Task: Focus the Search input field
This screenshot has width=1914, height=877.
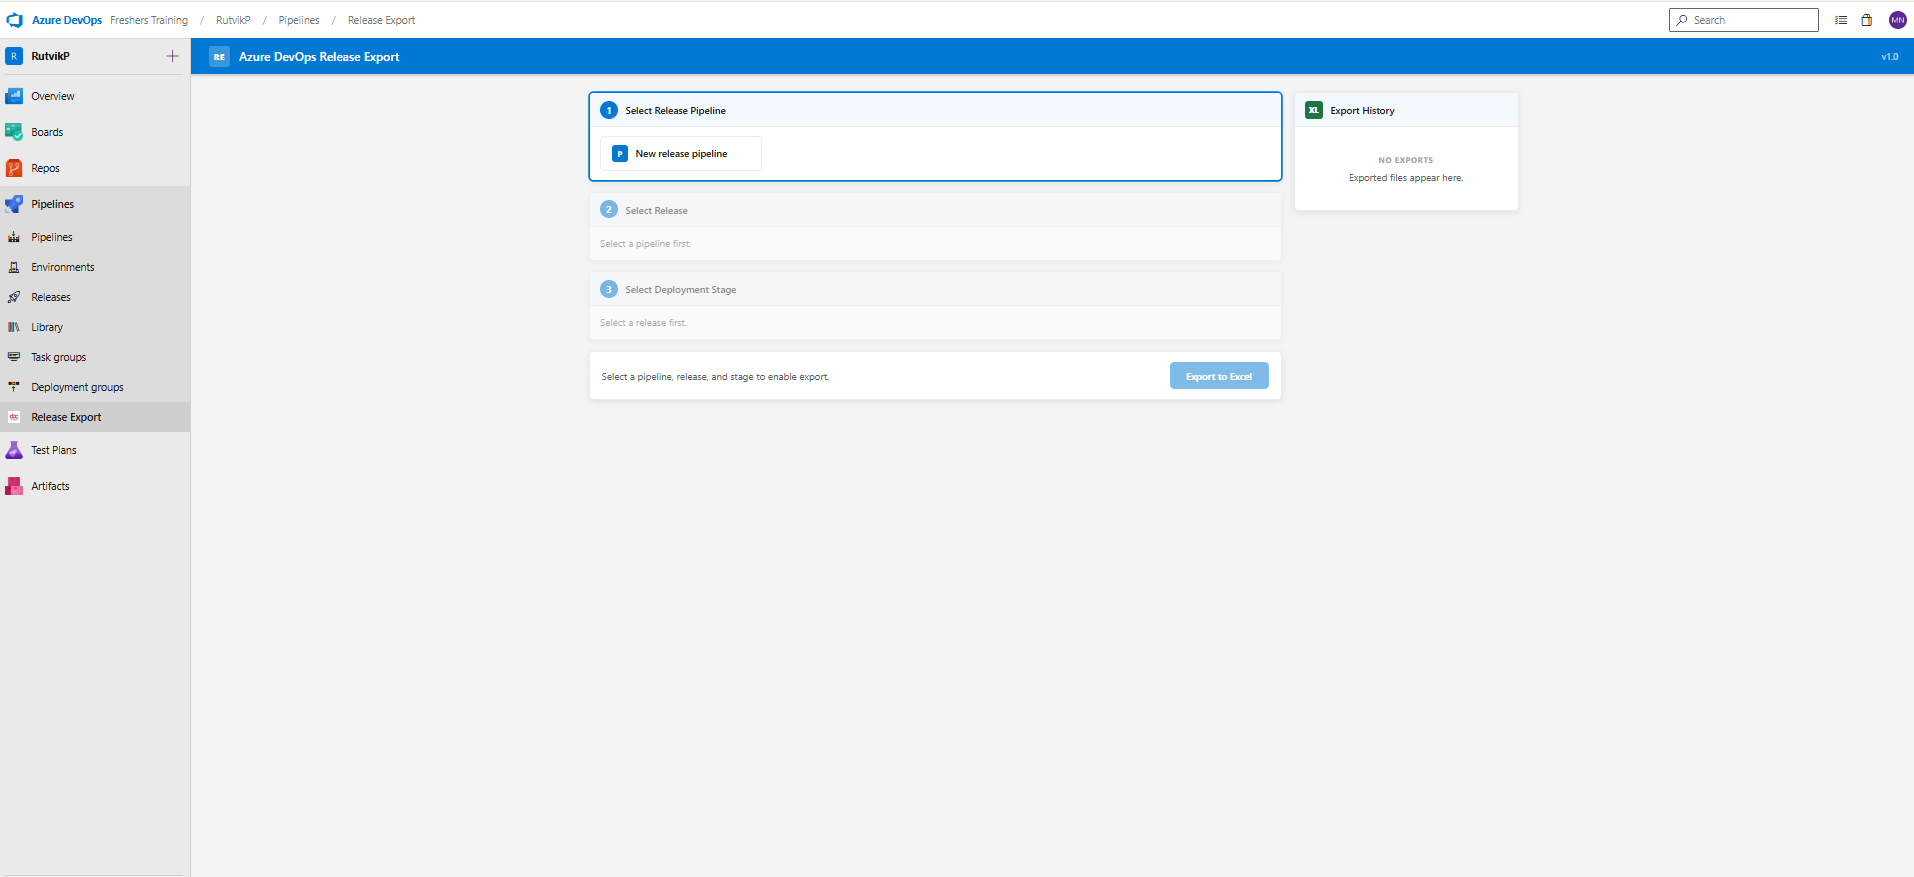Action: [1743, 20]
